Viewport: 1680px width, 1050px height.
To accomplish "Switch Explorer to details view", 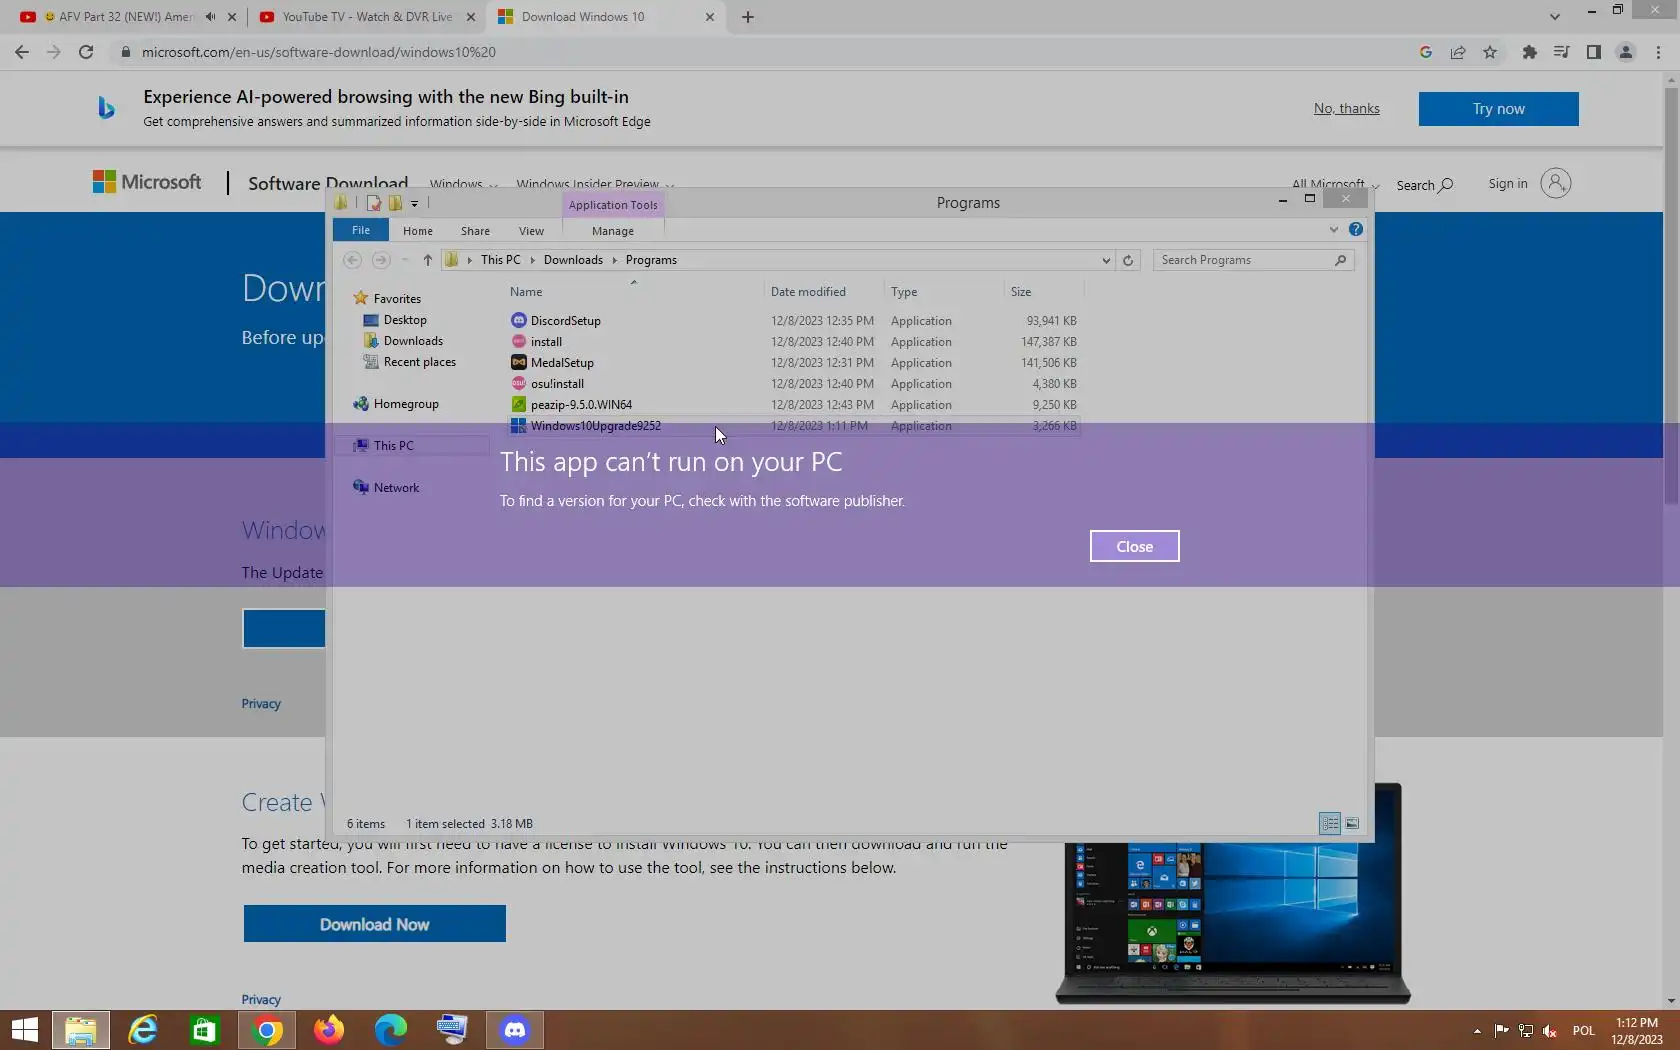I will [x=1329, y=823].
